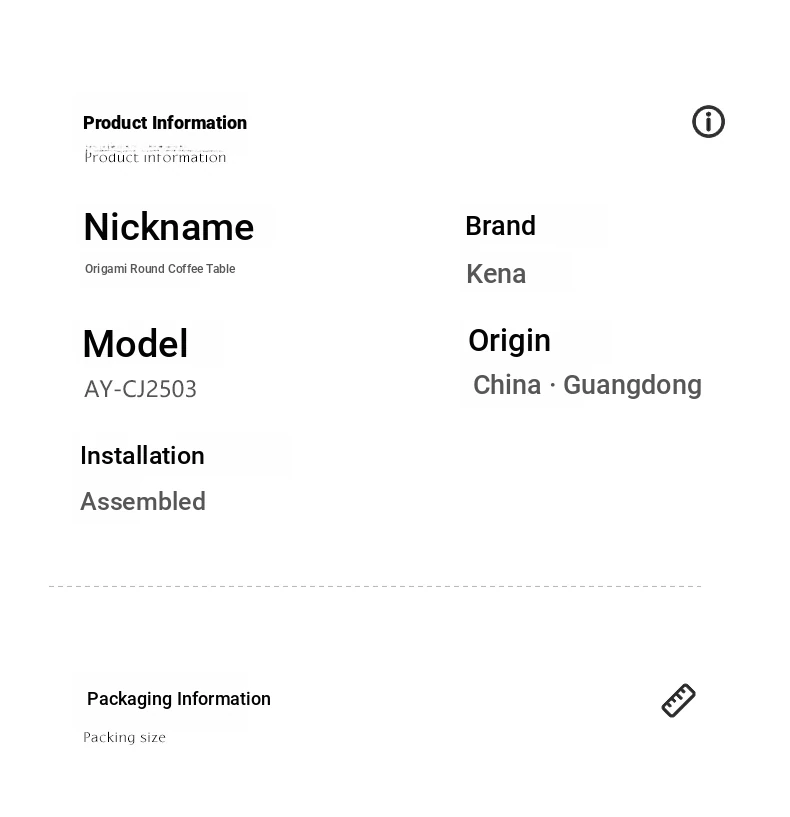This screenshot has height=817, width=790.
Task: Select China · Guangdong origin value
Action: 587,386
